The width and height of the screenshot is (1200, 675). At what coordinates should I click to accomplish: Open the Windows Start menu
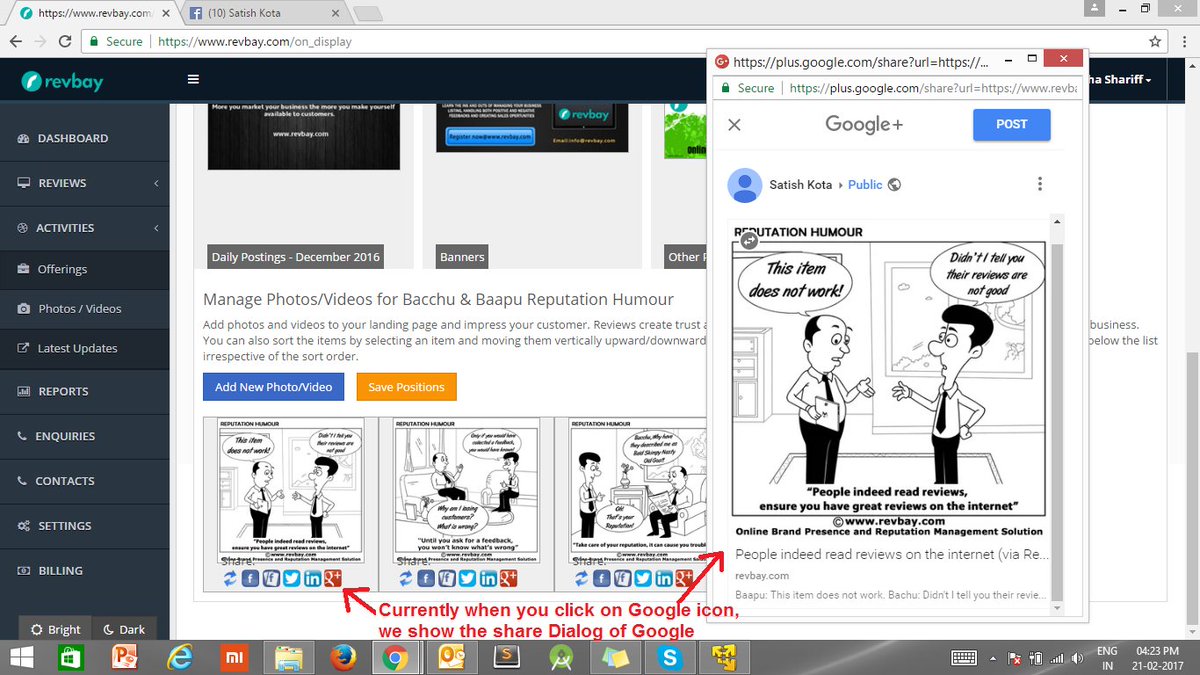click(22, 657)
